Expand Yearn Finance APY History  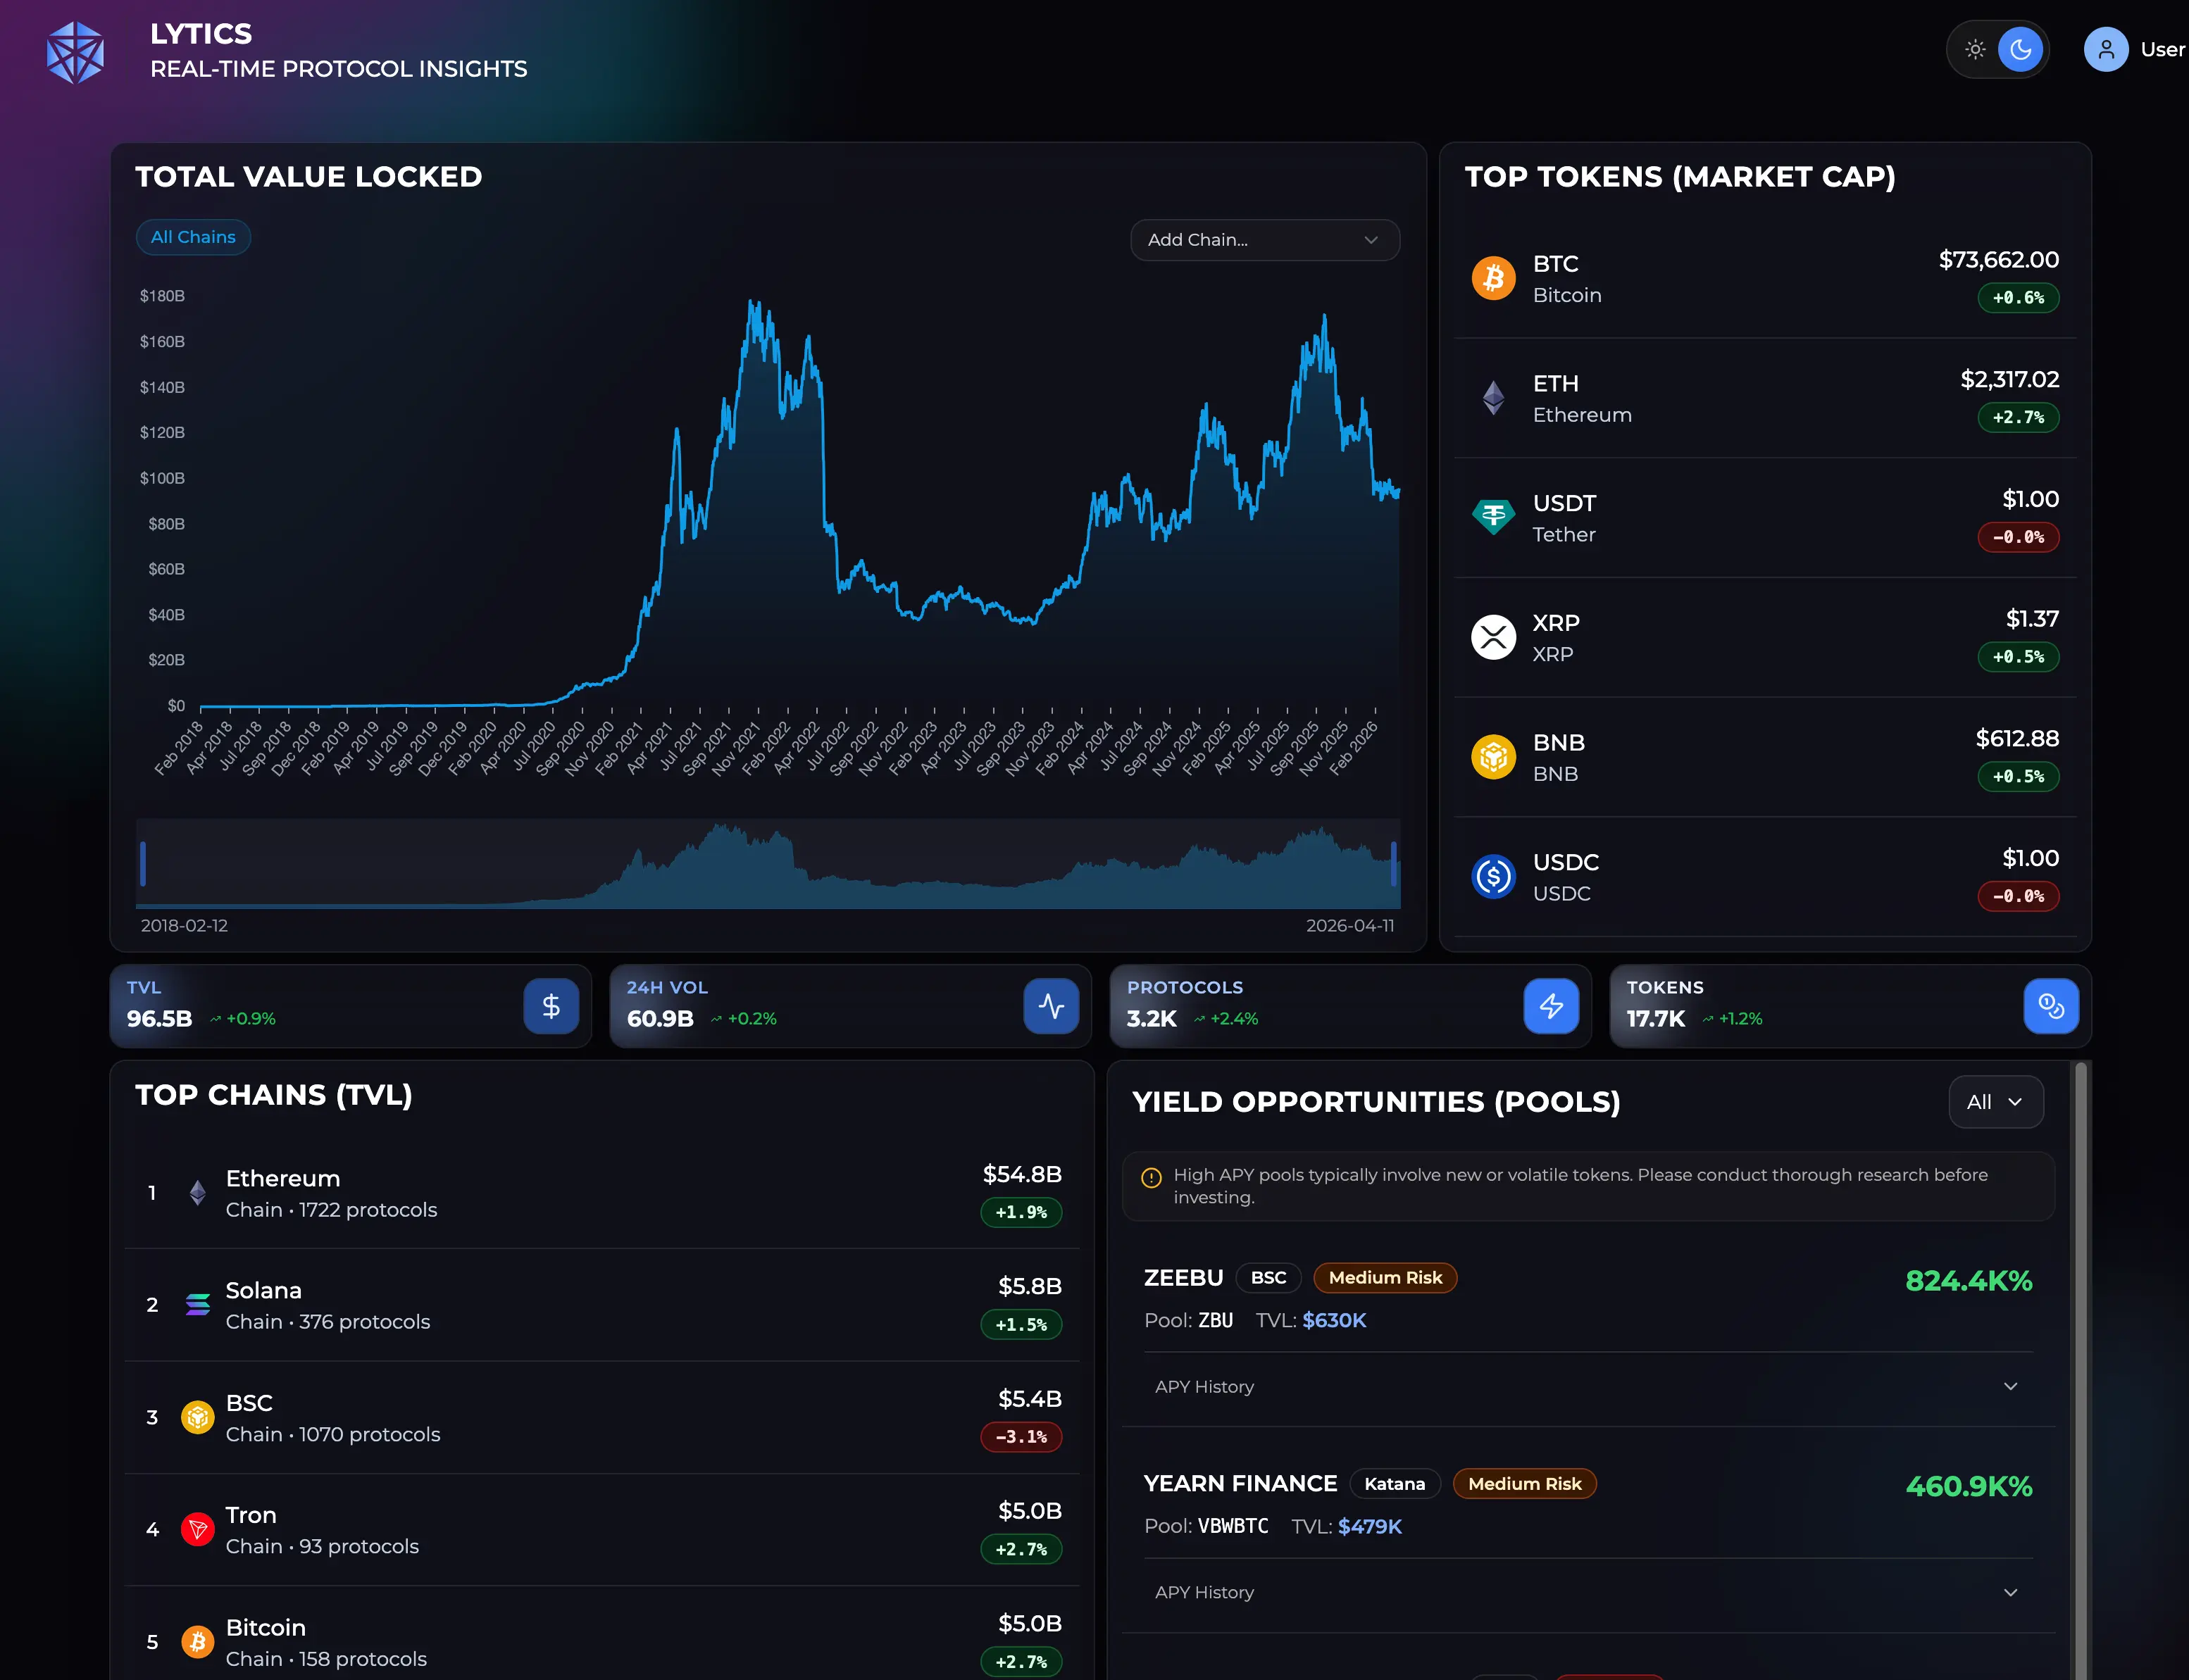[x=1587, y=1593]
